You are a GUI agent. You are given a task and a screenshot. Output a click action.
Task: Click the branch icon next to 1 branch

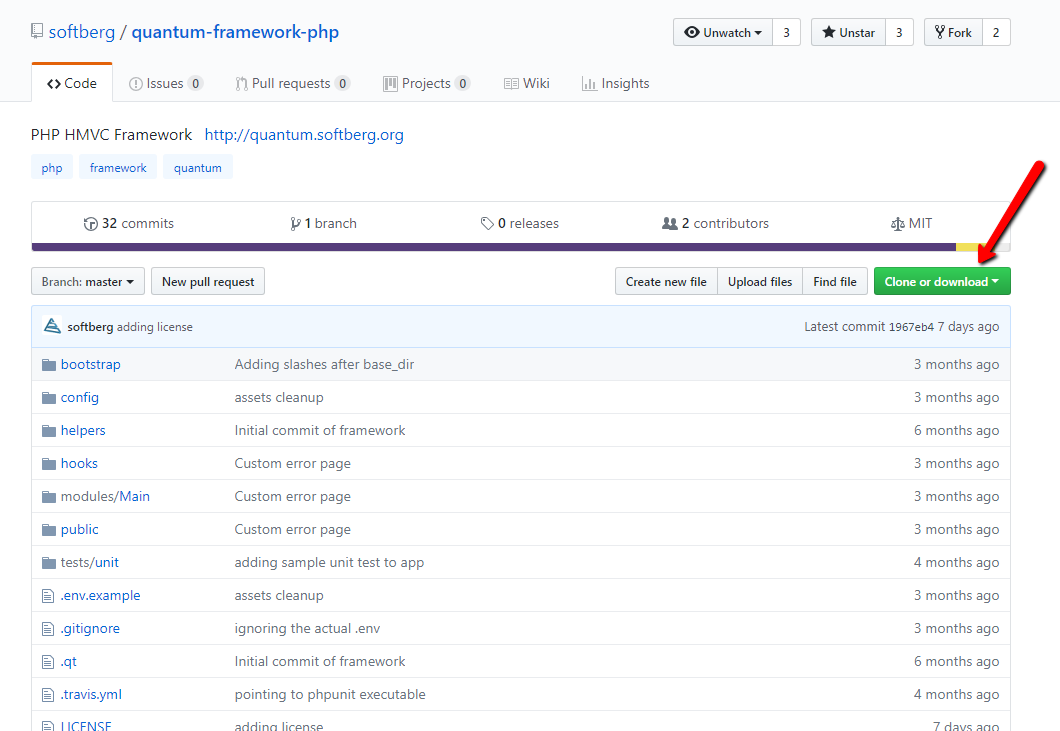coord(295,224)
